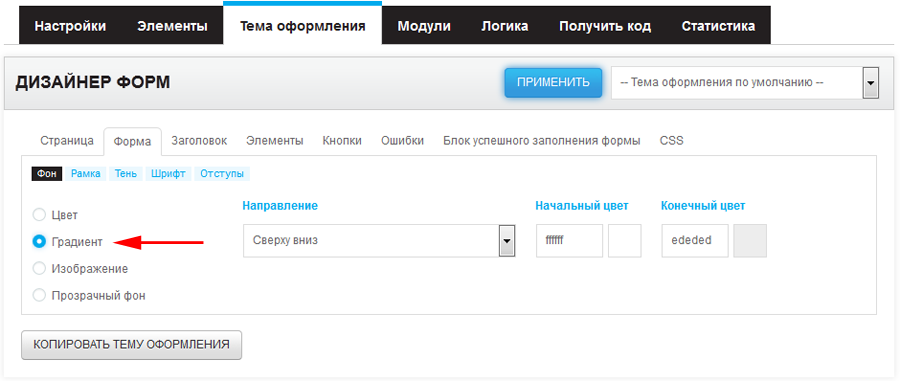Open the Ошибки sub-tab

tap(402, 141)
